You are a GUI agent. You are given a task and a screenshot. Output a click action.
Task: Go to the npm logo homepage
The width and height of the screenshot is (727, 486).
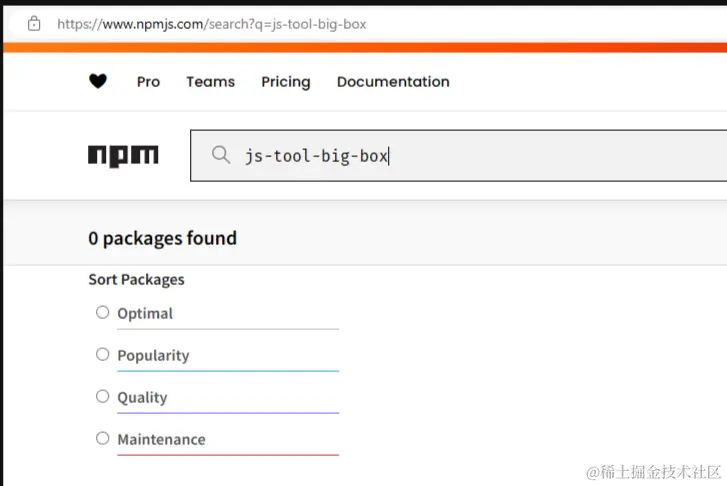click(x=123, y=155)
